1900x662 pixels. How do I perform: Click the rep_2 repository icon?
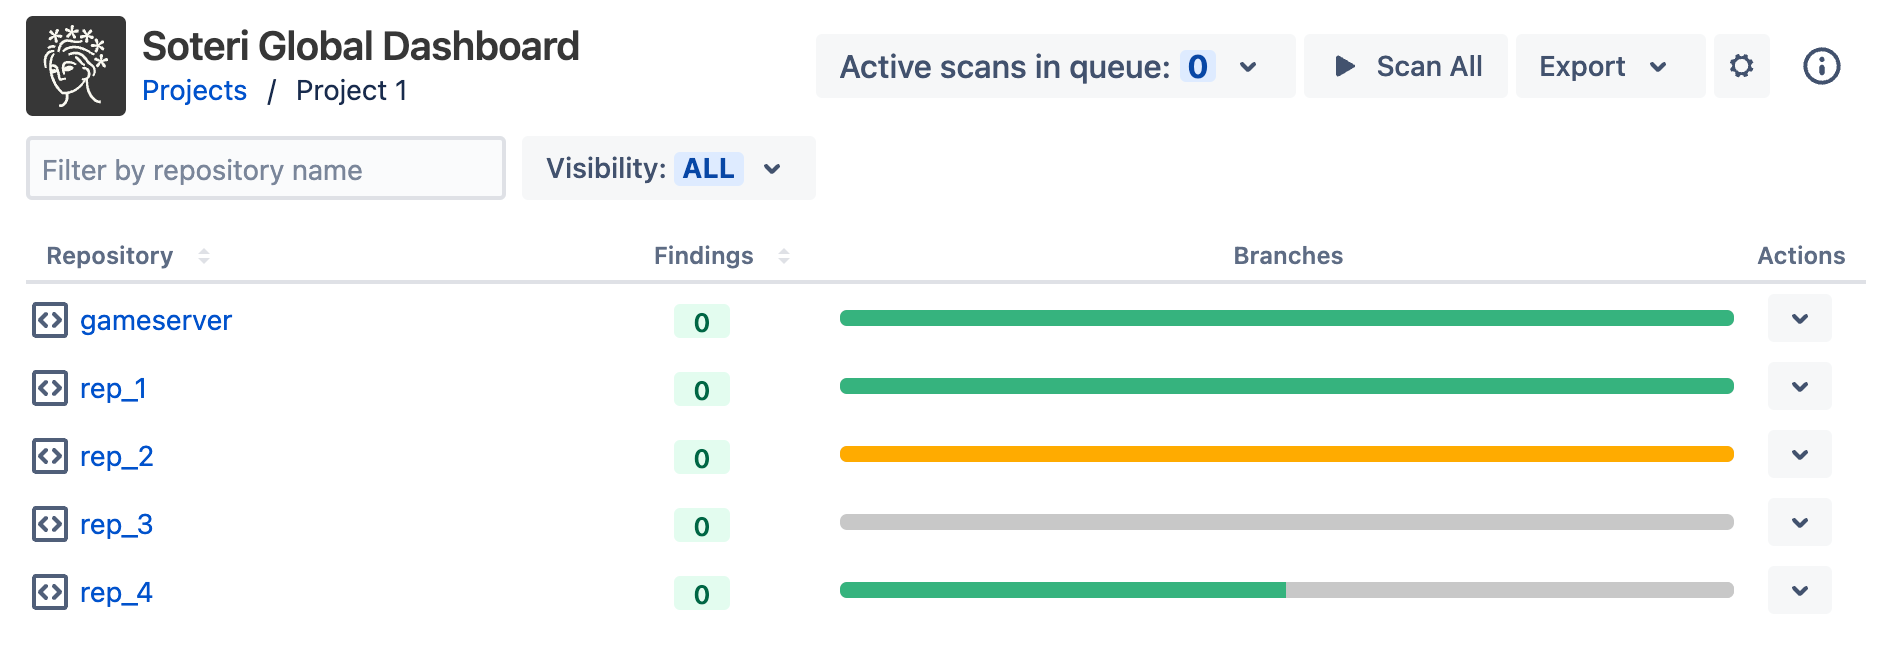(50, 456)
